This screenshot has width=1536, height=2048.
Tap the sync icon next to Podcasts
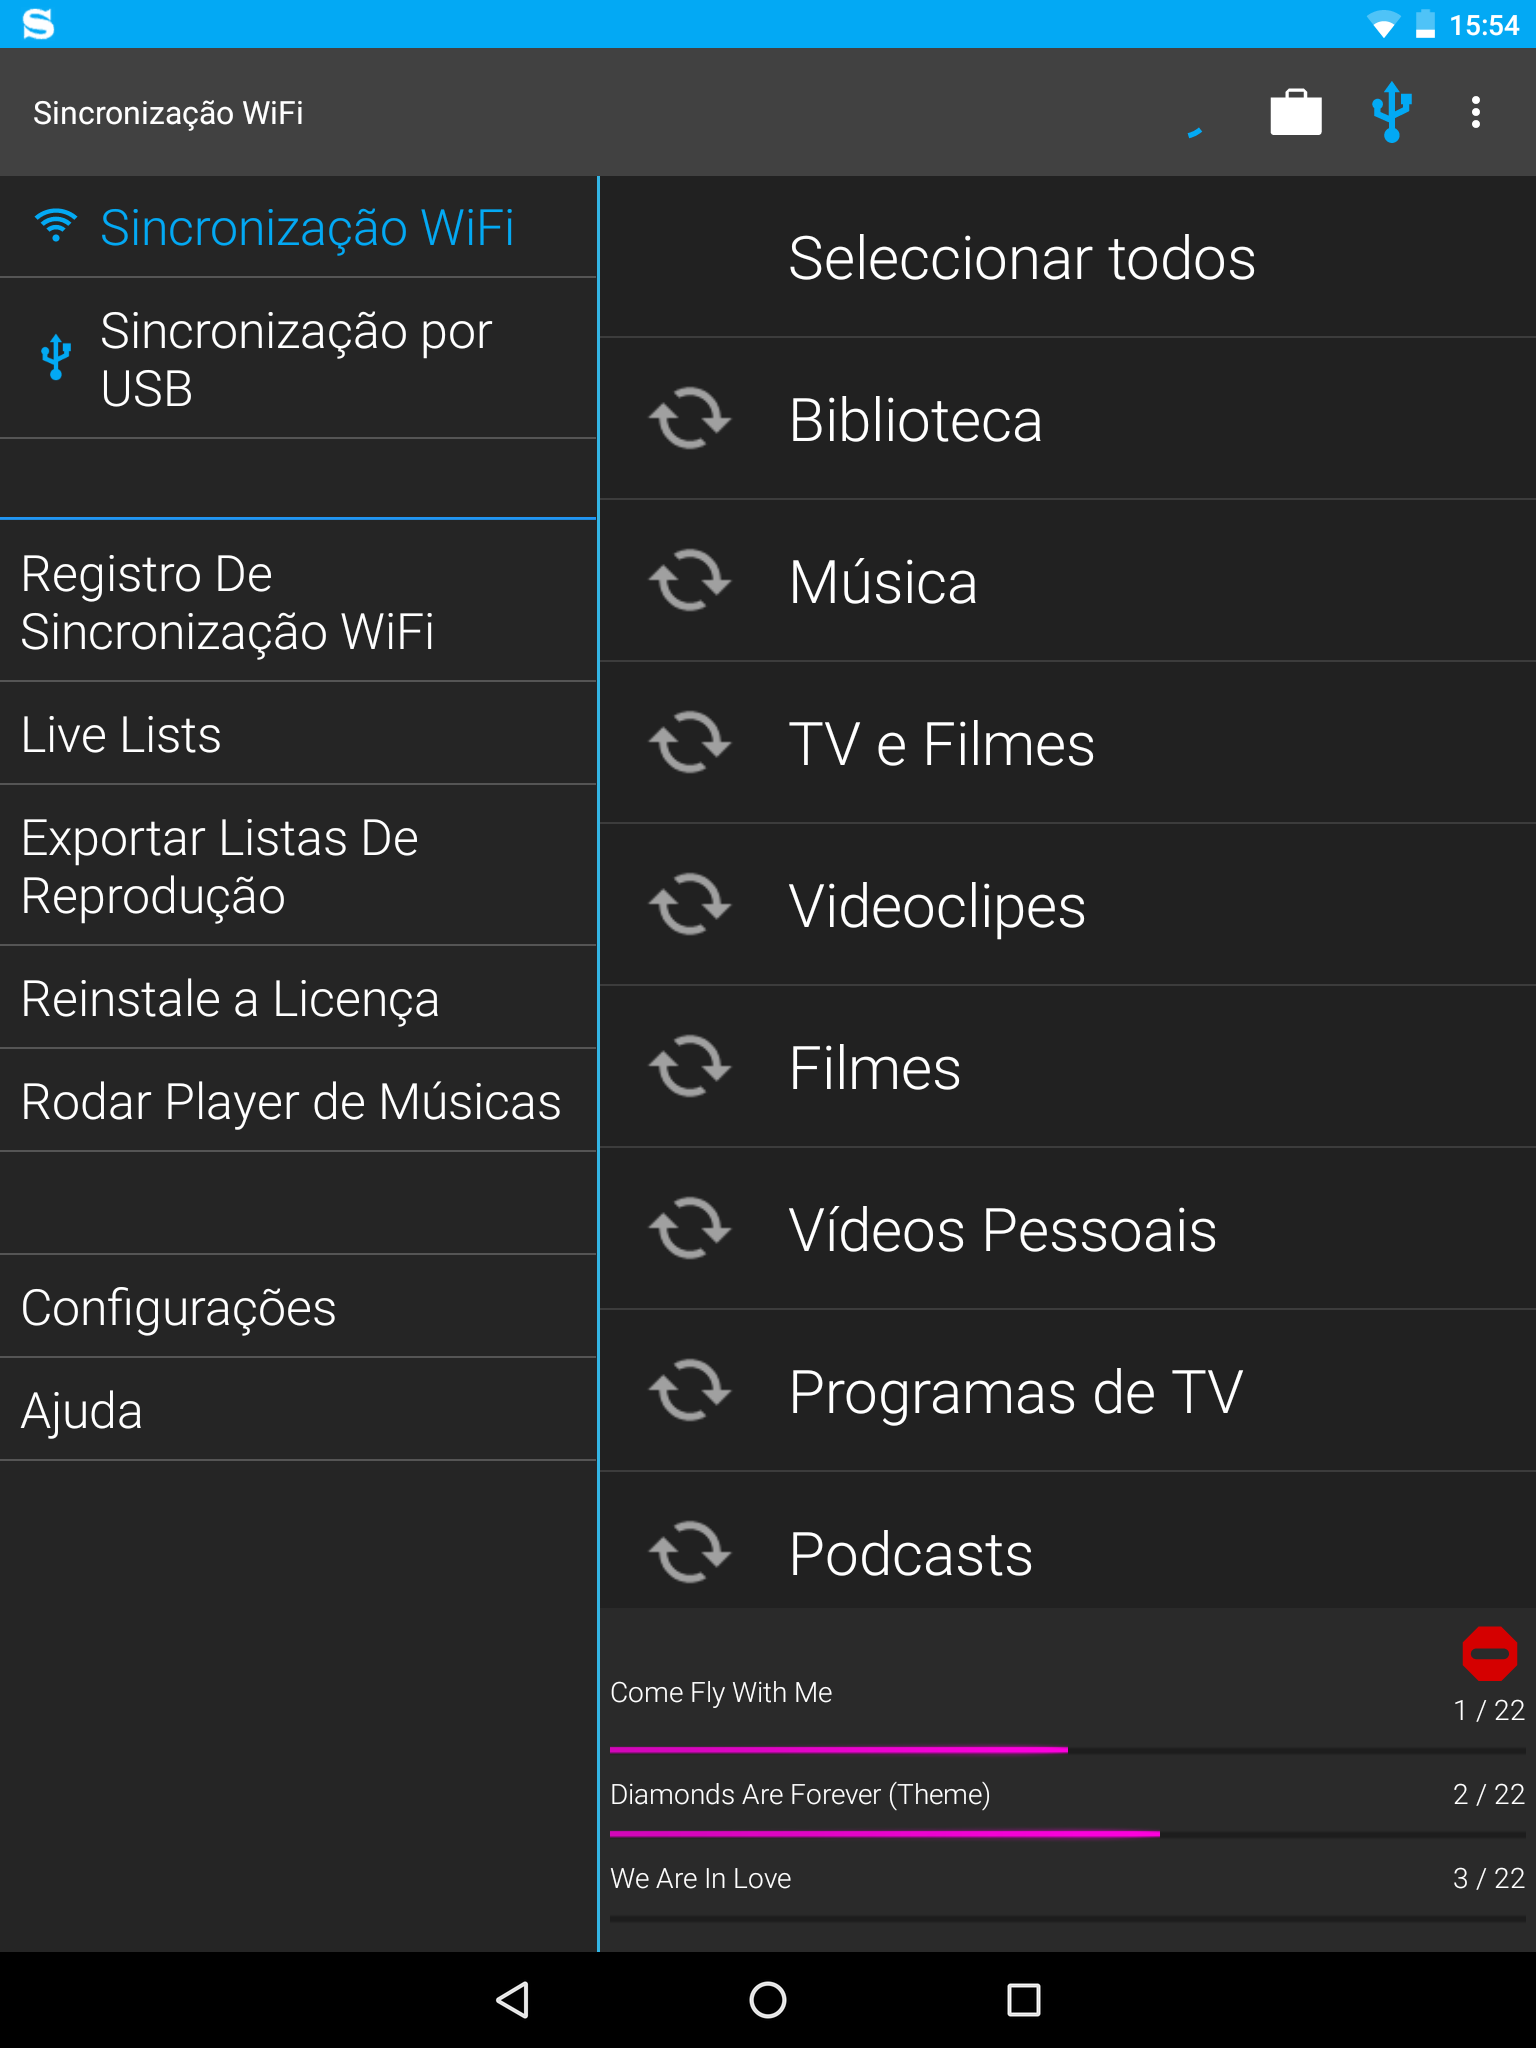pyautogui.click(x=690, y=1552)
